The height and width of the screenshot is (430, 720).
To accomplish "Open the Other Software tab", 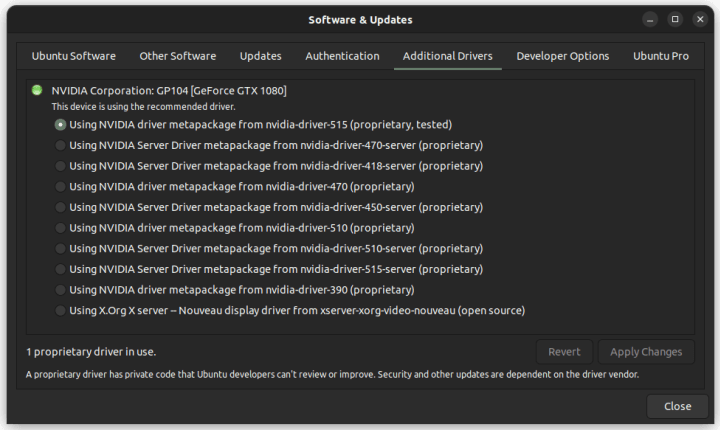I will 178,56.
